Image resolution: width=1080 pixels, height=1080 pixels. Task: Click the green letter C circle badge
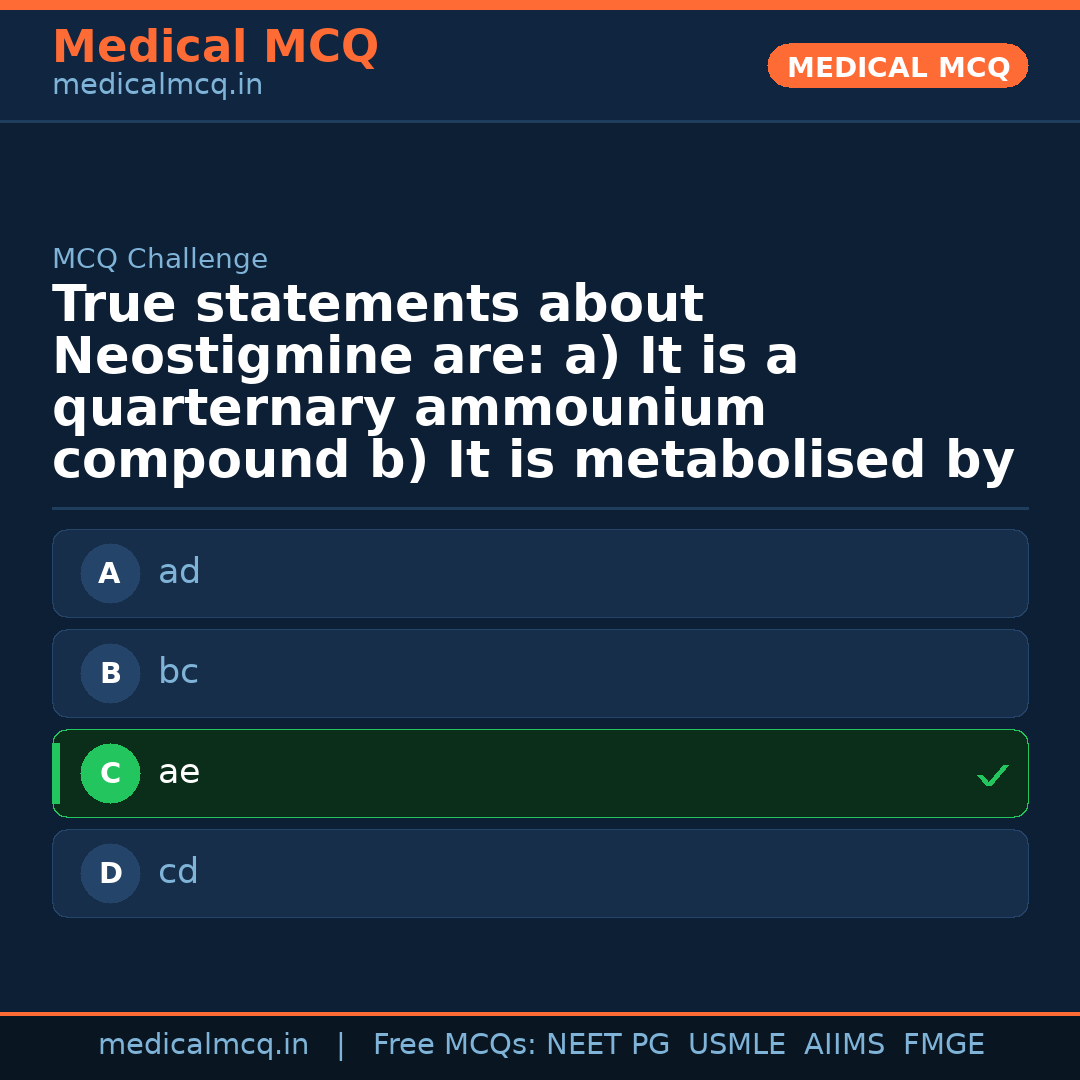110,773
